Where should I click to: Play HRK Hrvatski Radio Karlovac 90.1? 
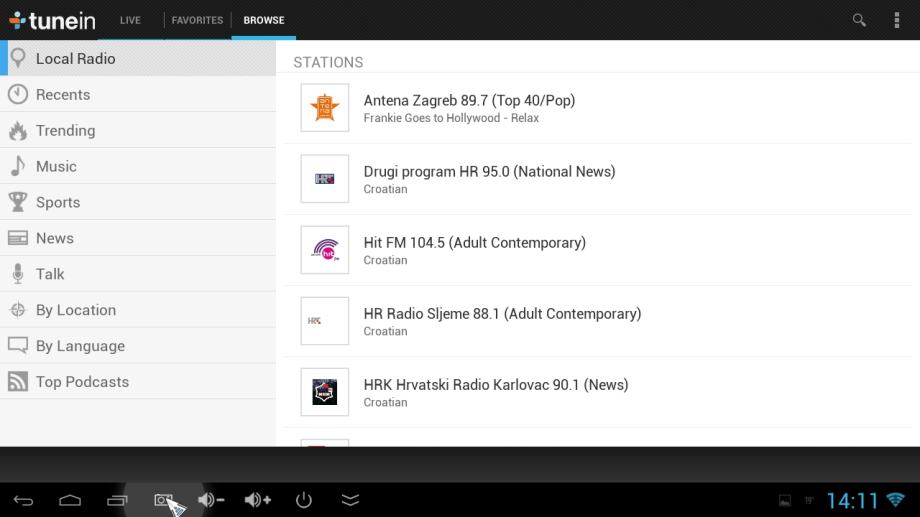(x=597, y=392)
